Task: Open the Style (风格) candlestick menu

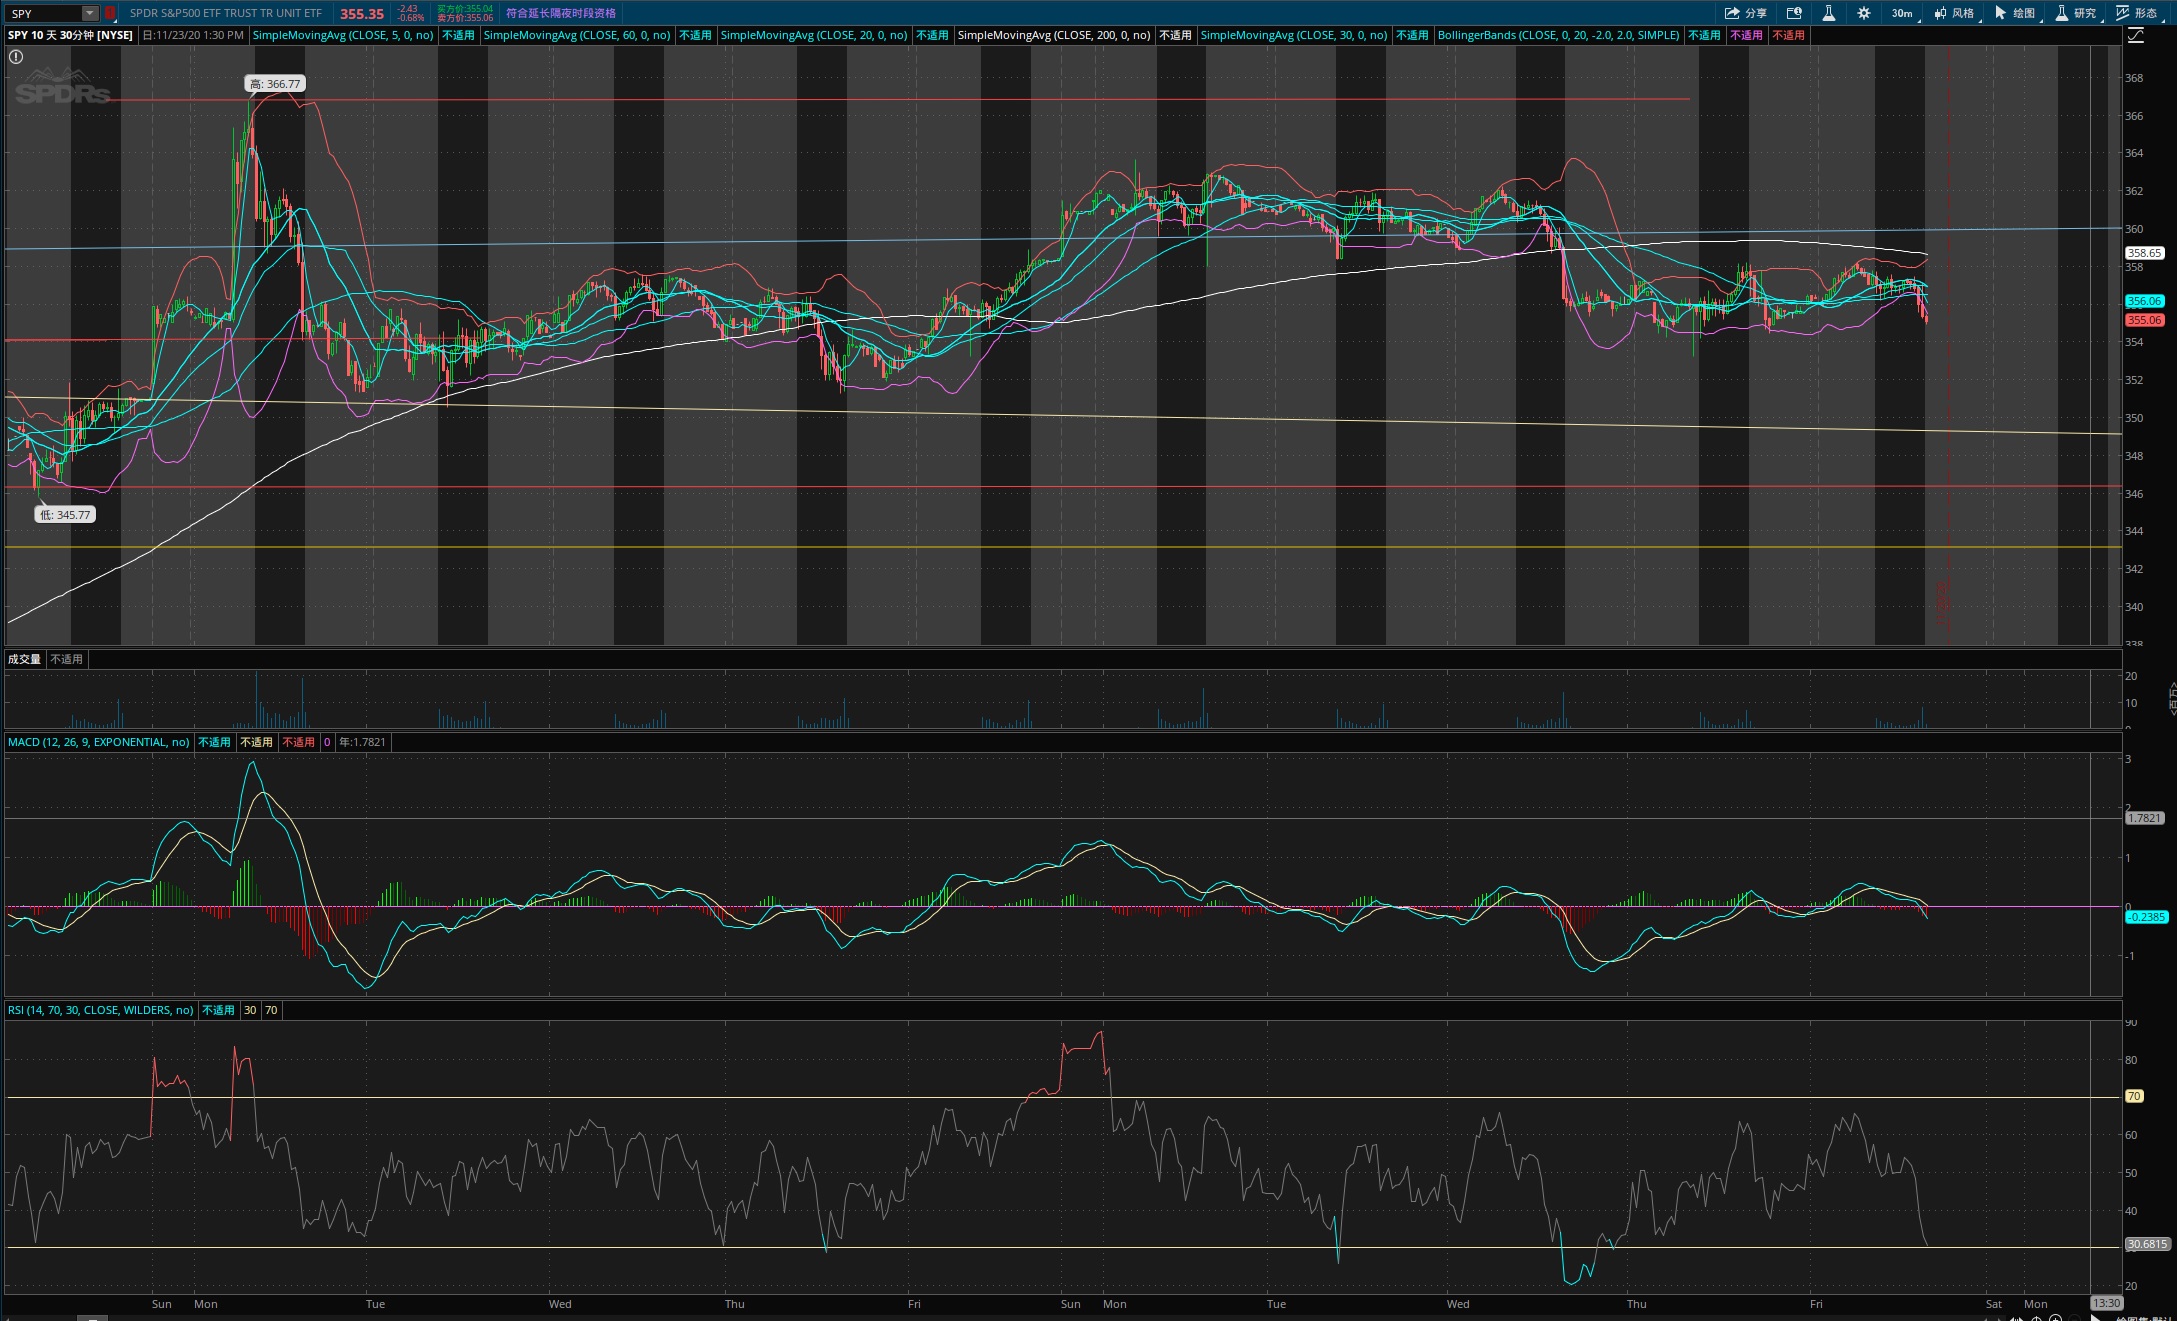Action: click(1954, 13)
